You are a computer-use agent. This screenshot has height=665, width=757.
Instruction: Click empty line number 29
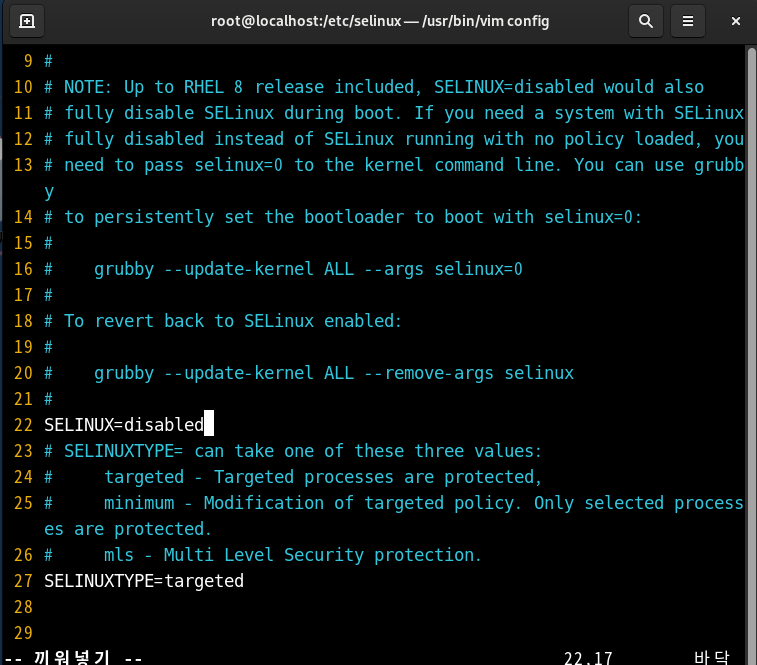click(x=23, y=633)
